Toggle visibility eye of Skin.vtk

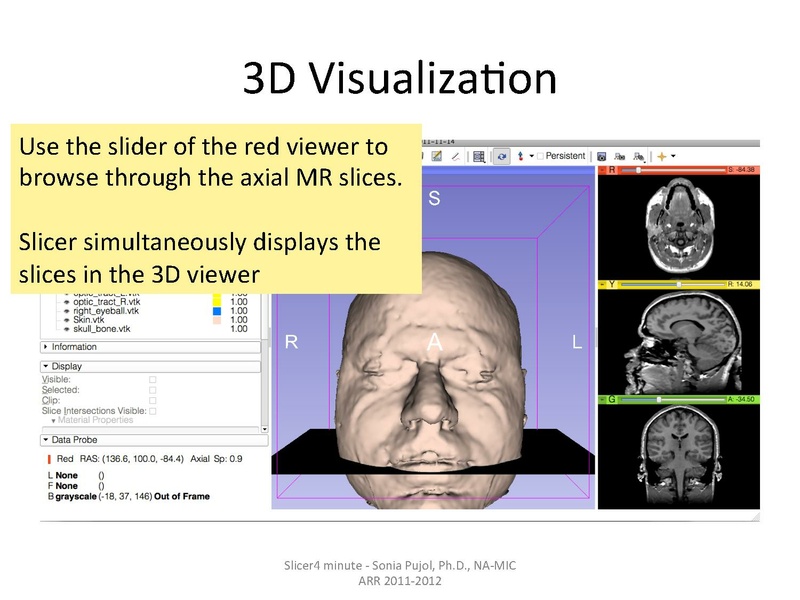(x=67, y=320)
